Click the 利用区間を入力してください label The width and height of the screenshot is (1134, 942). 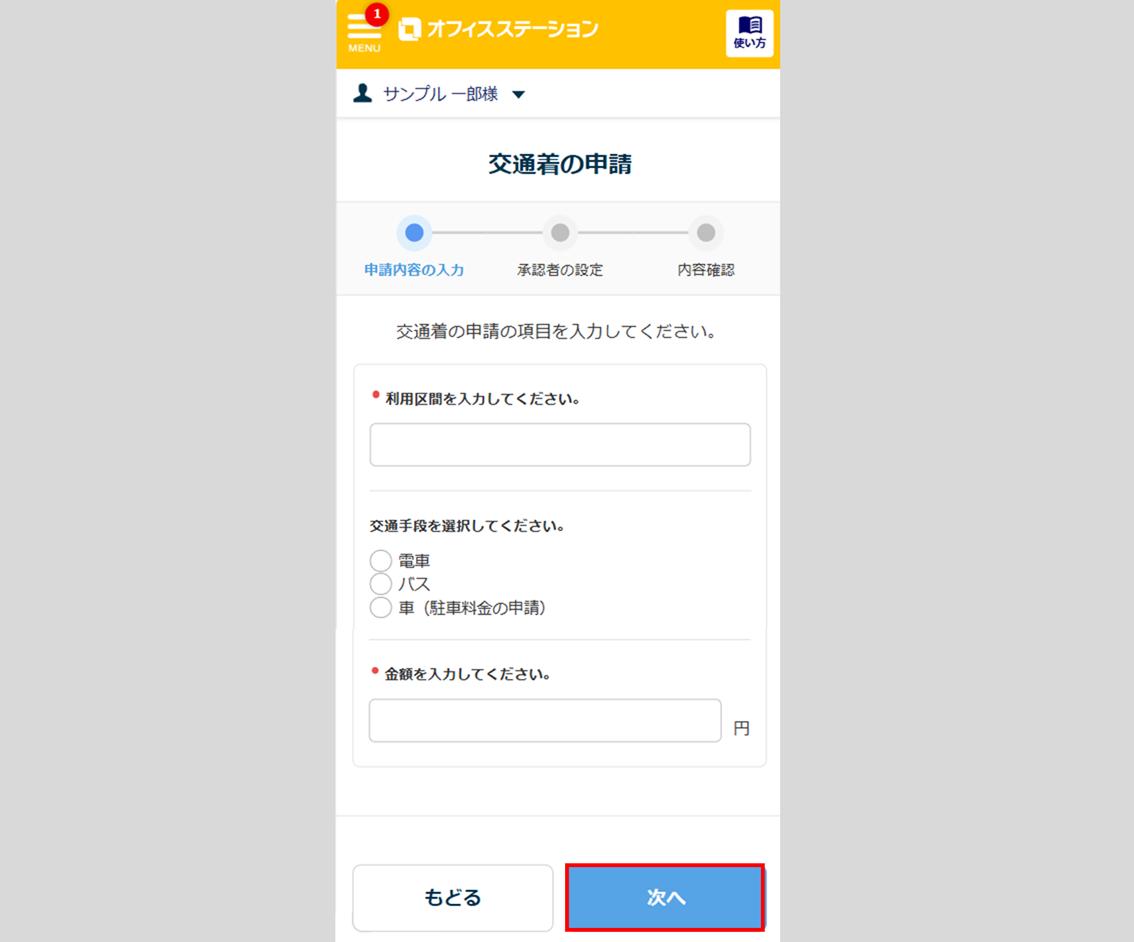tap(482, 398)
